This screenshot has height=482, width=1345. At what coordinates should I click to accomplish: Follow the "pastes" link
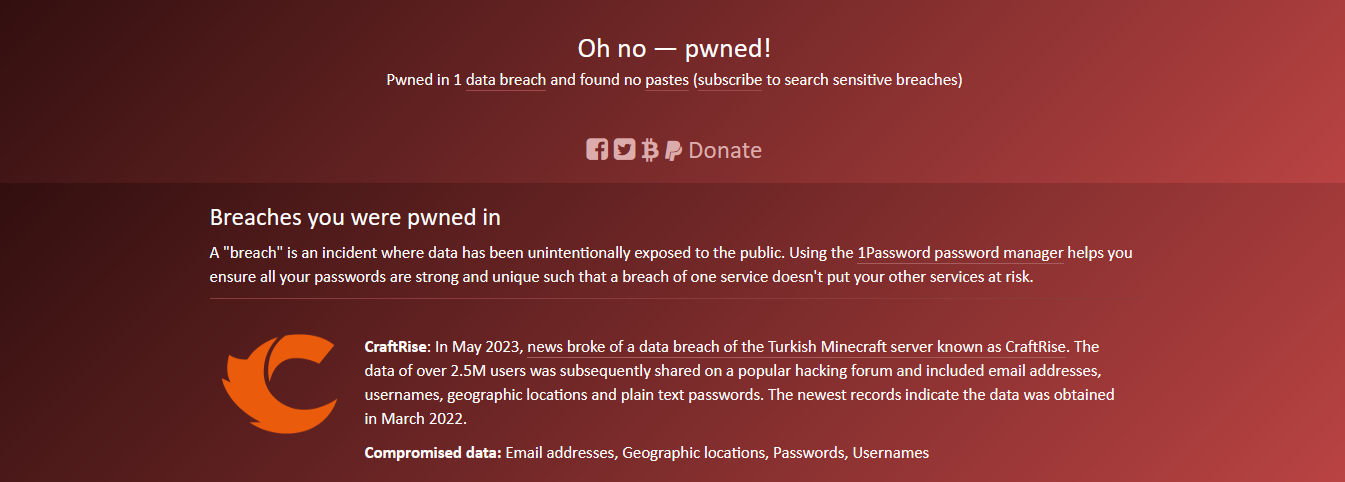point(667,79)
